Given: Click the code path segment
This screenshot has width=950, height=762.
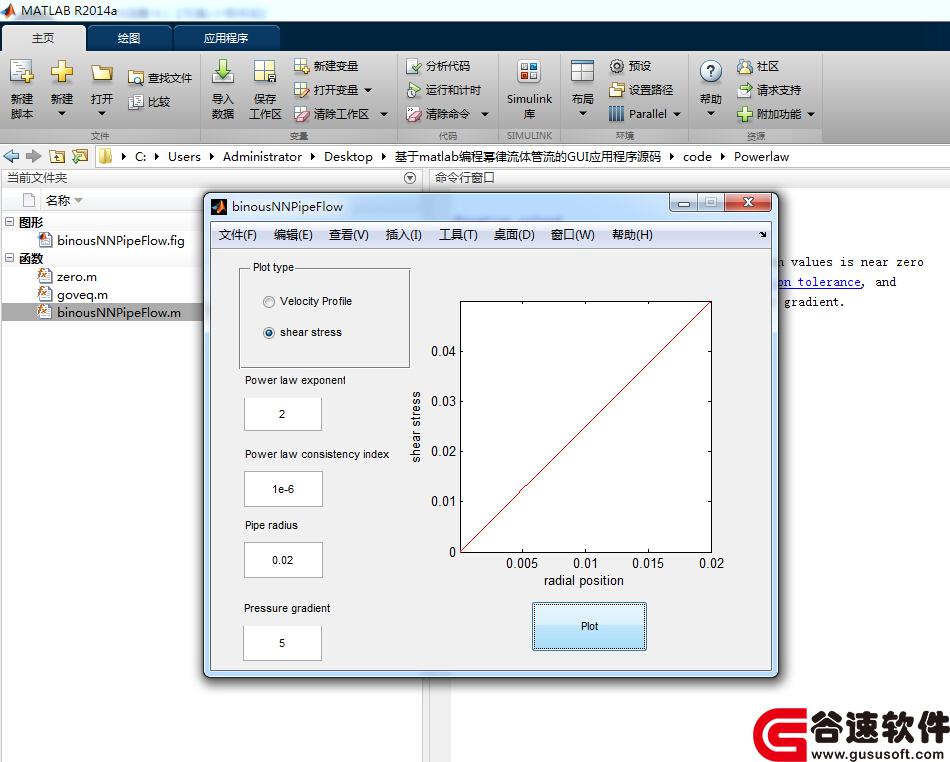Looking at the screenshot, I should [x=697, y=157].
